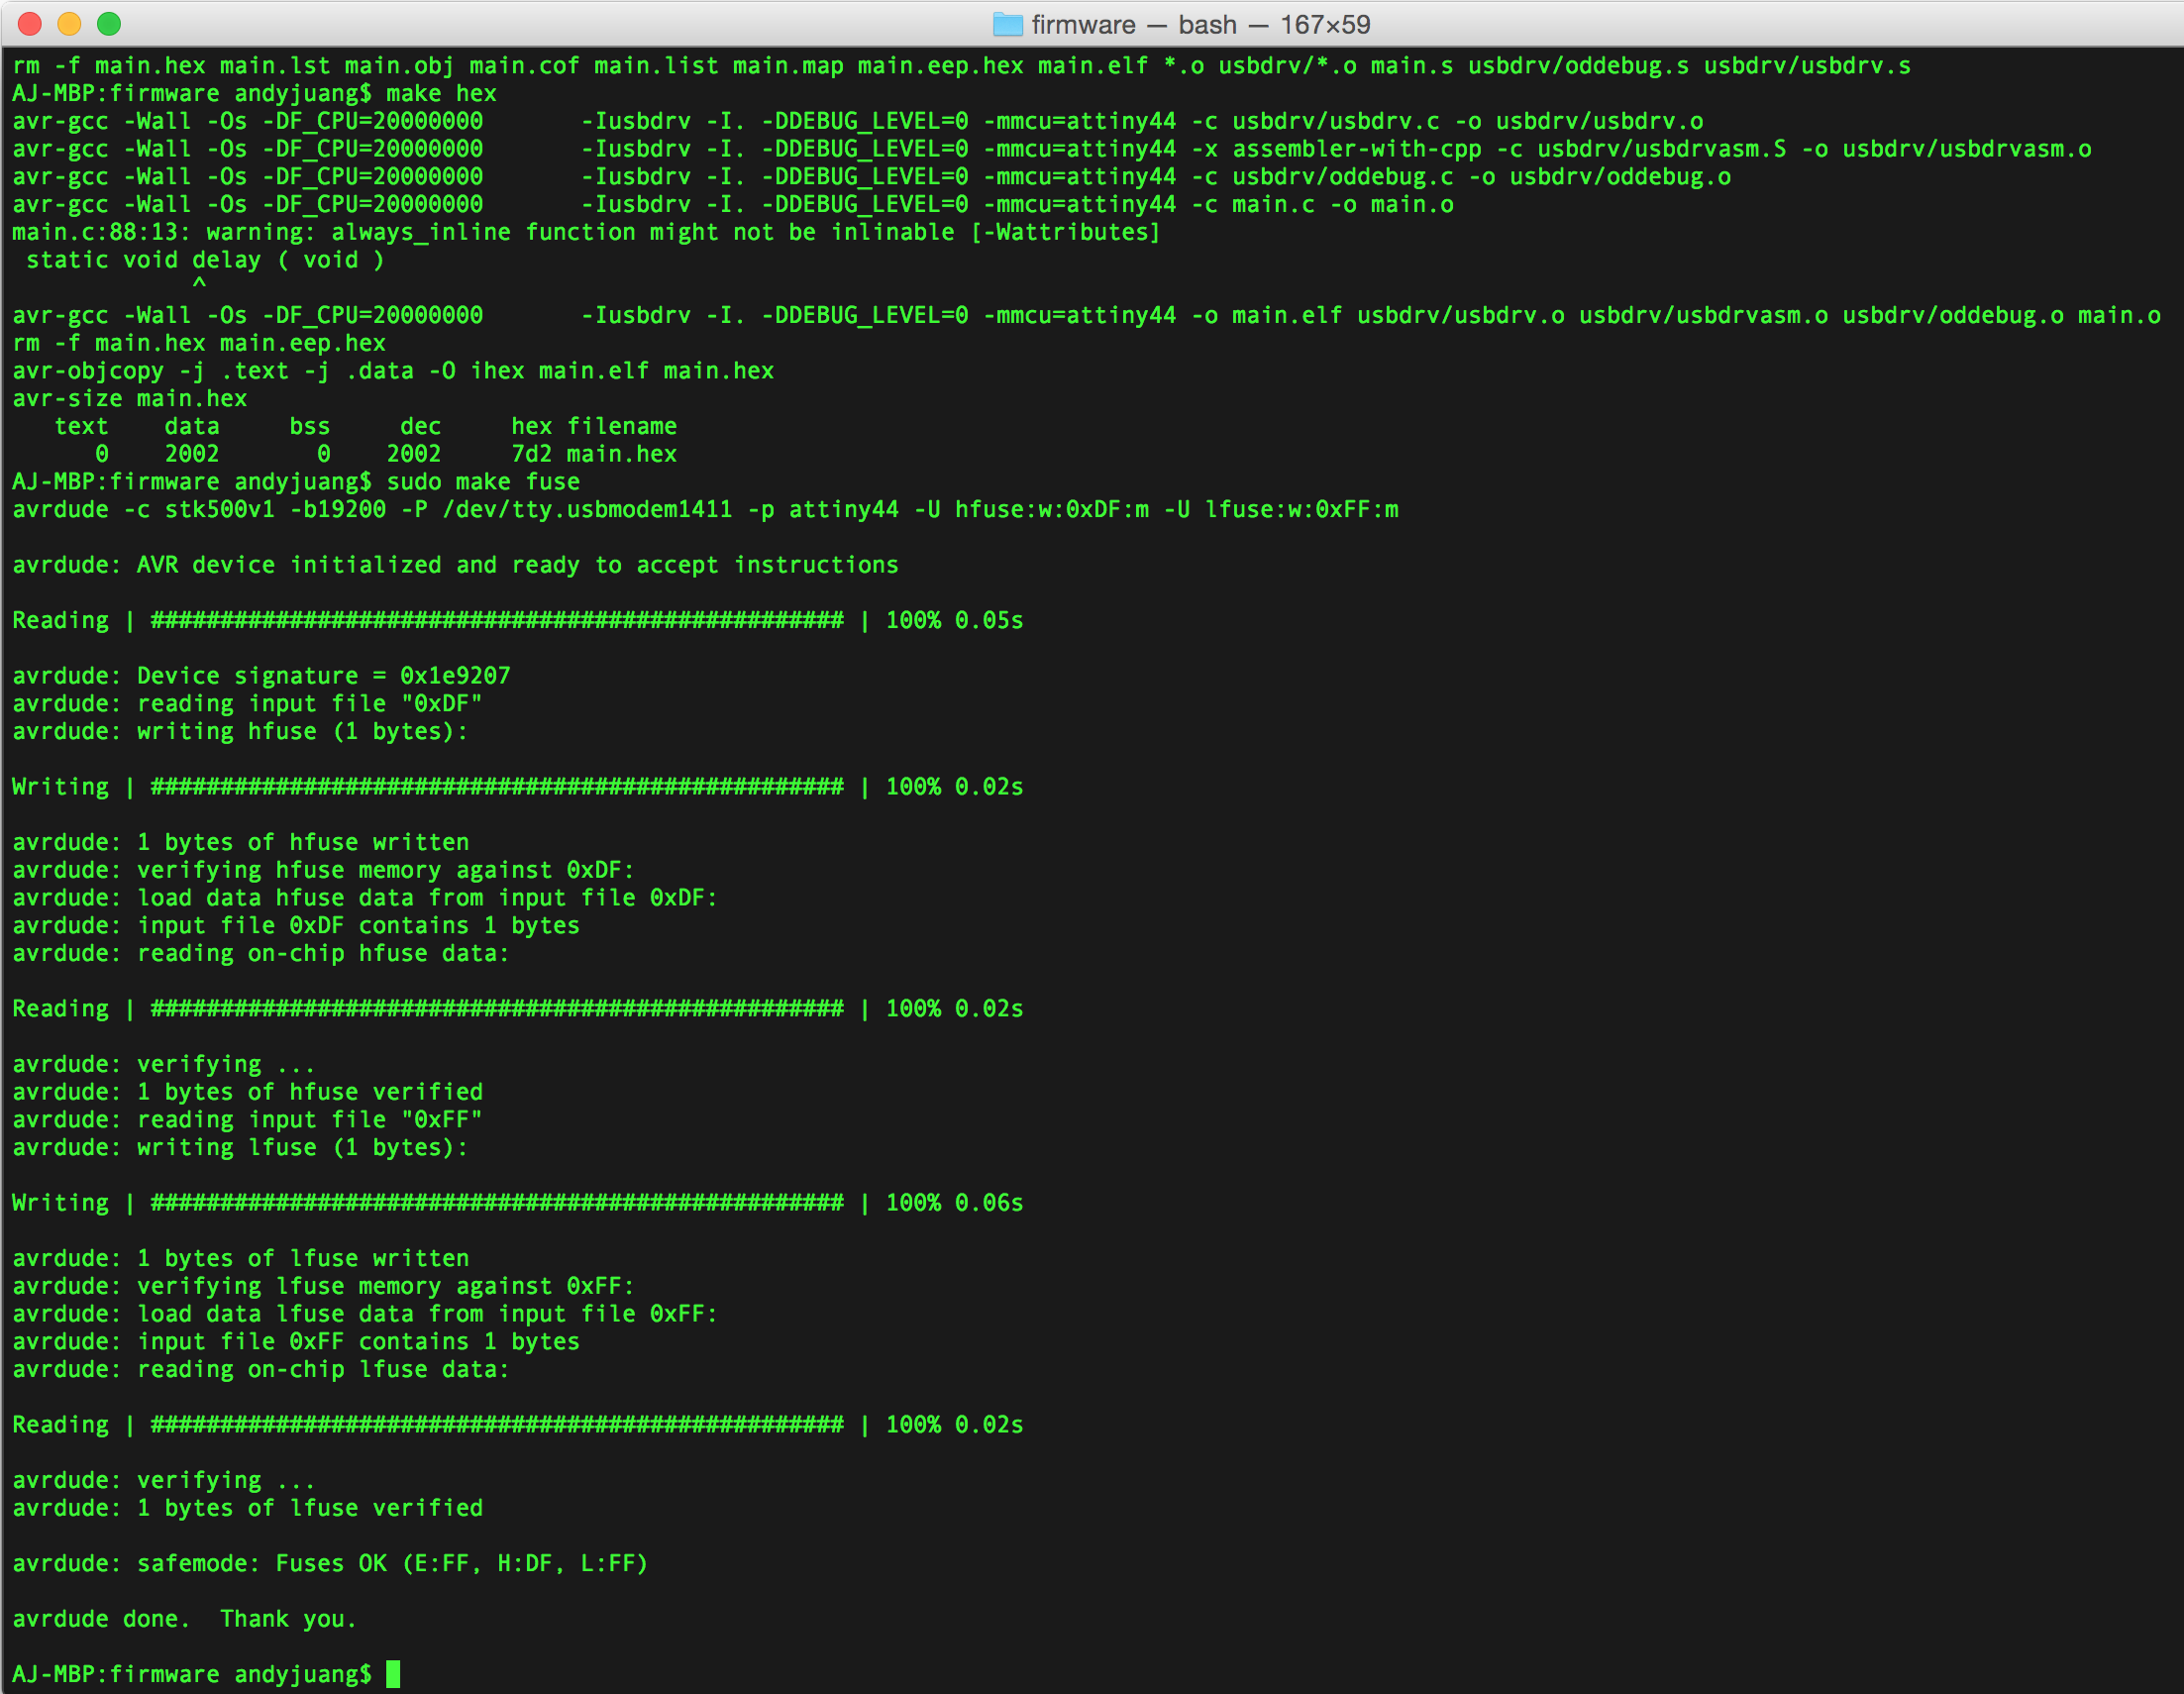Click 'load data hfuse data from input file' line
The height and width of the screenshot is (1694, 2184).
coord(365,897)
